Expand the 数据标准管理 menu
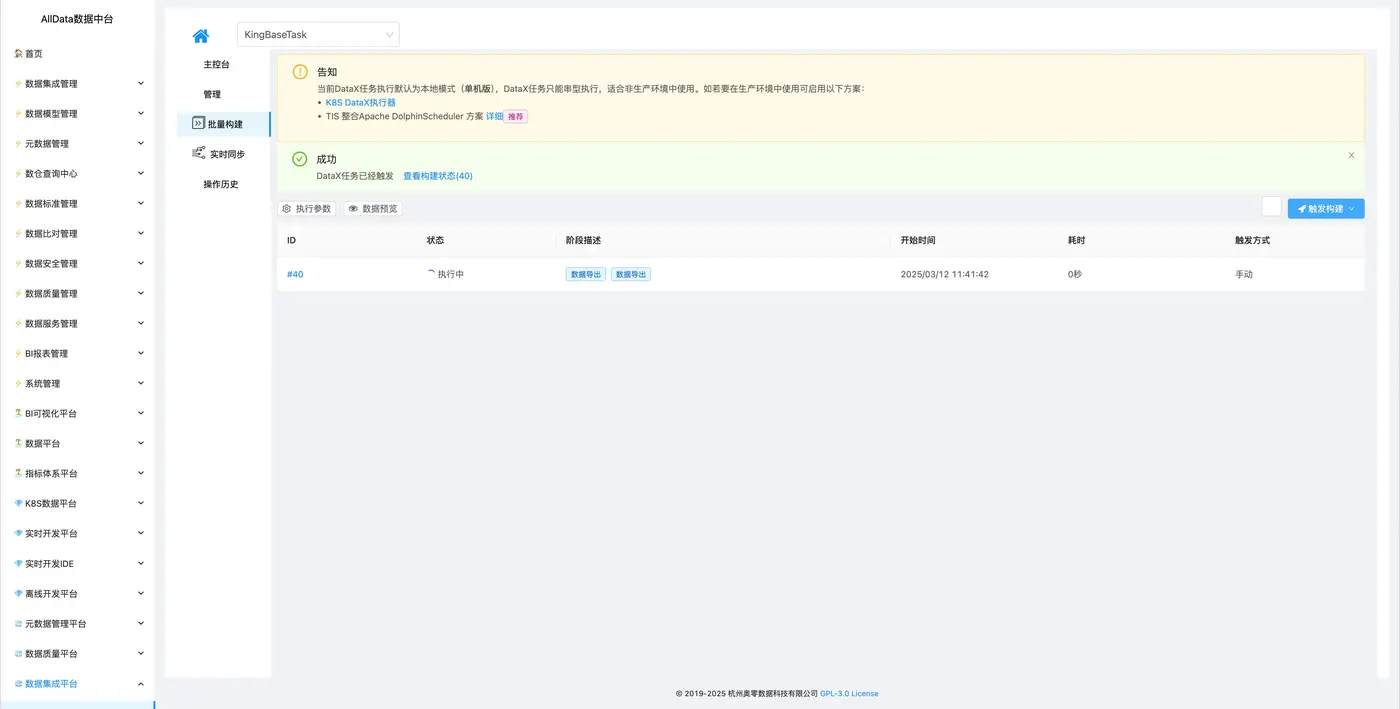Viewport: 1400px width, 709px height. (141, 203)
